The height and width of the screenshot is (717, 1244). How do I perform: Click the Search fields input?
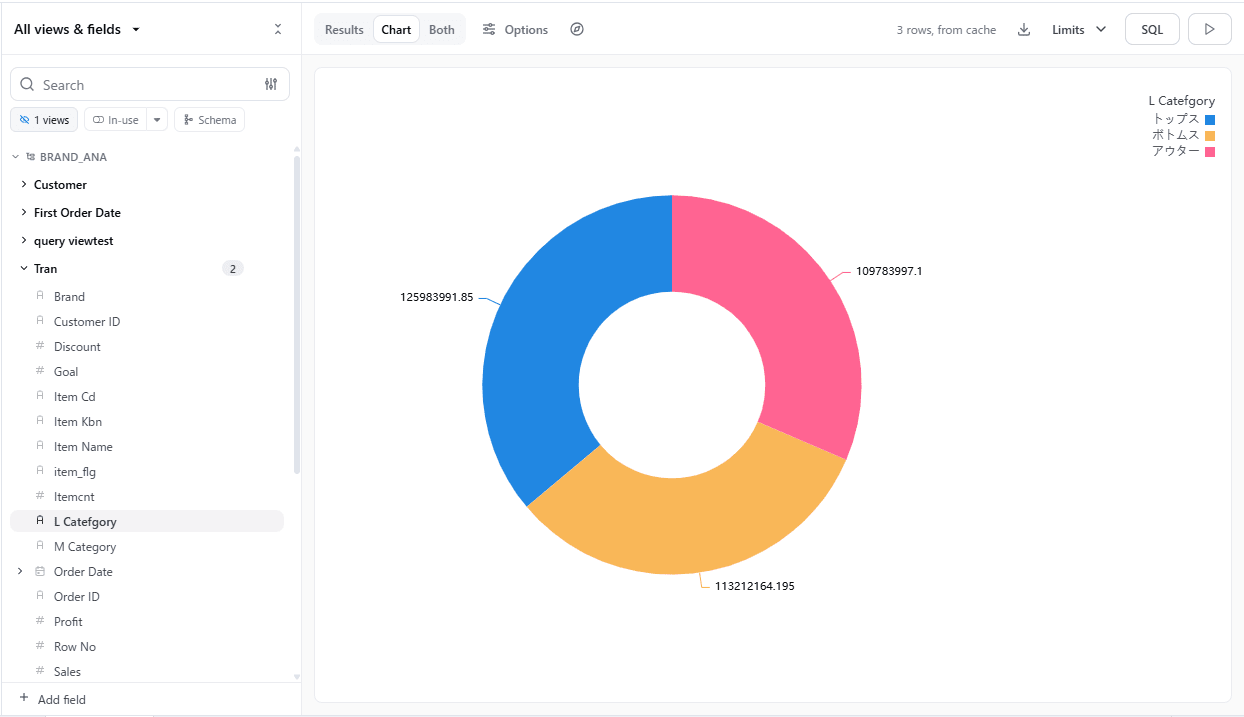(x=150, y=85)
